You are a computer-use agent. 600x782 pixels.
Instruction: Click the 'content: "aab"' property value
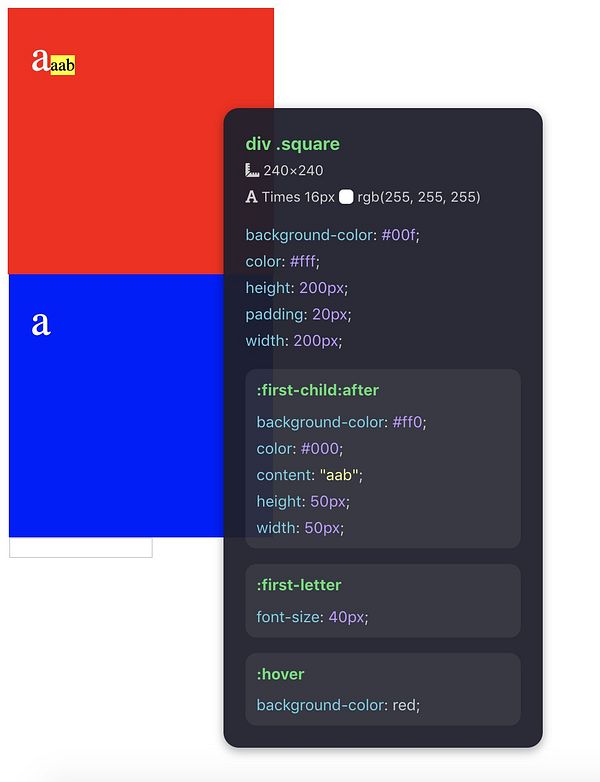point(341,475)
